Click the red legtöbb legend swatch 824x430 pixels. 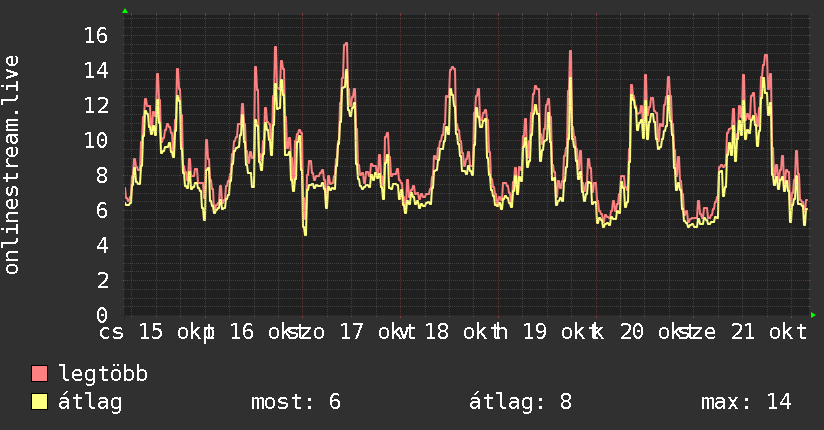39,374
